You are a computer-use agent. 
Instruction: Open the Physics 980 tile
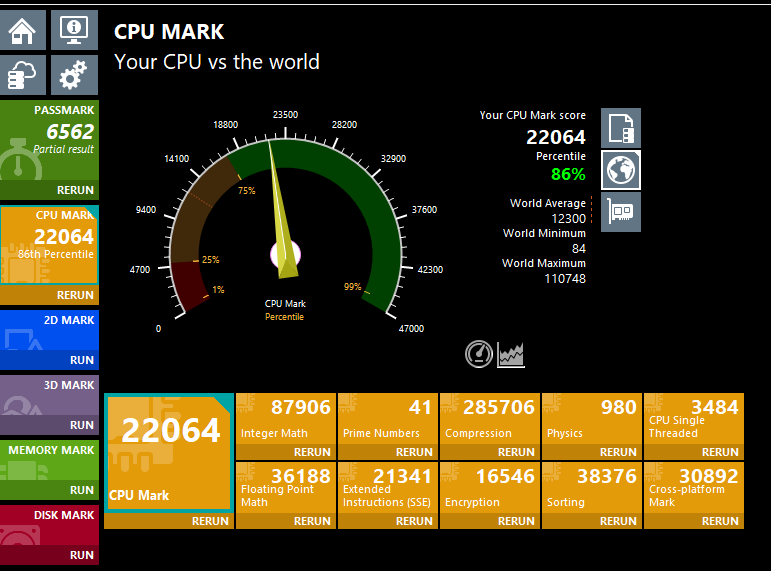click(x=592, y=419)
